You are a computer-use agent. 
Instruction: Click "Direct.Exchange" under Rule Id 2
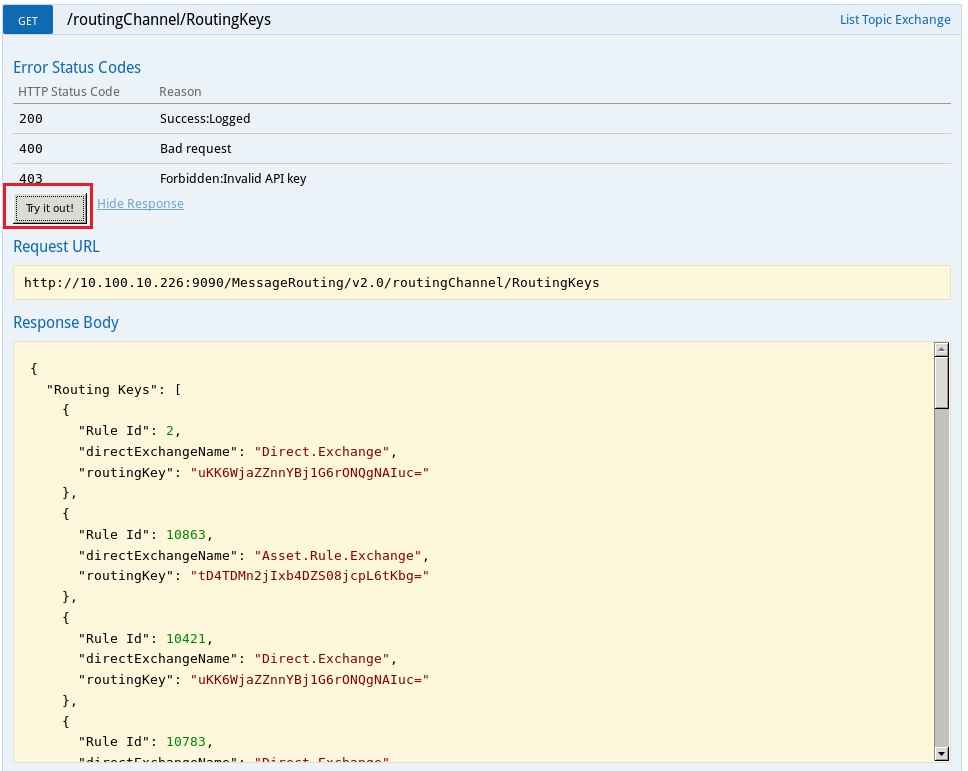pyautogui.click(x=322, y=452)
